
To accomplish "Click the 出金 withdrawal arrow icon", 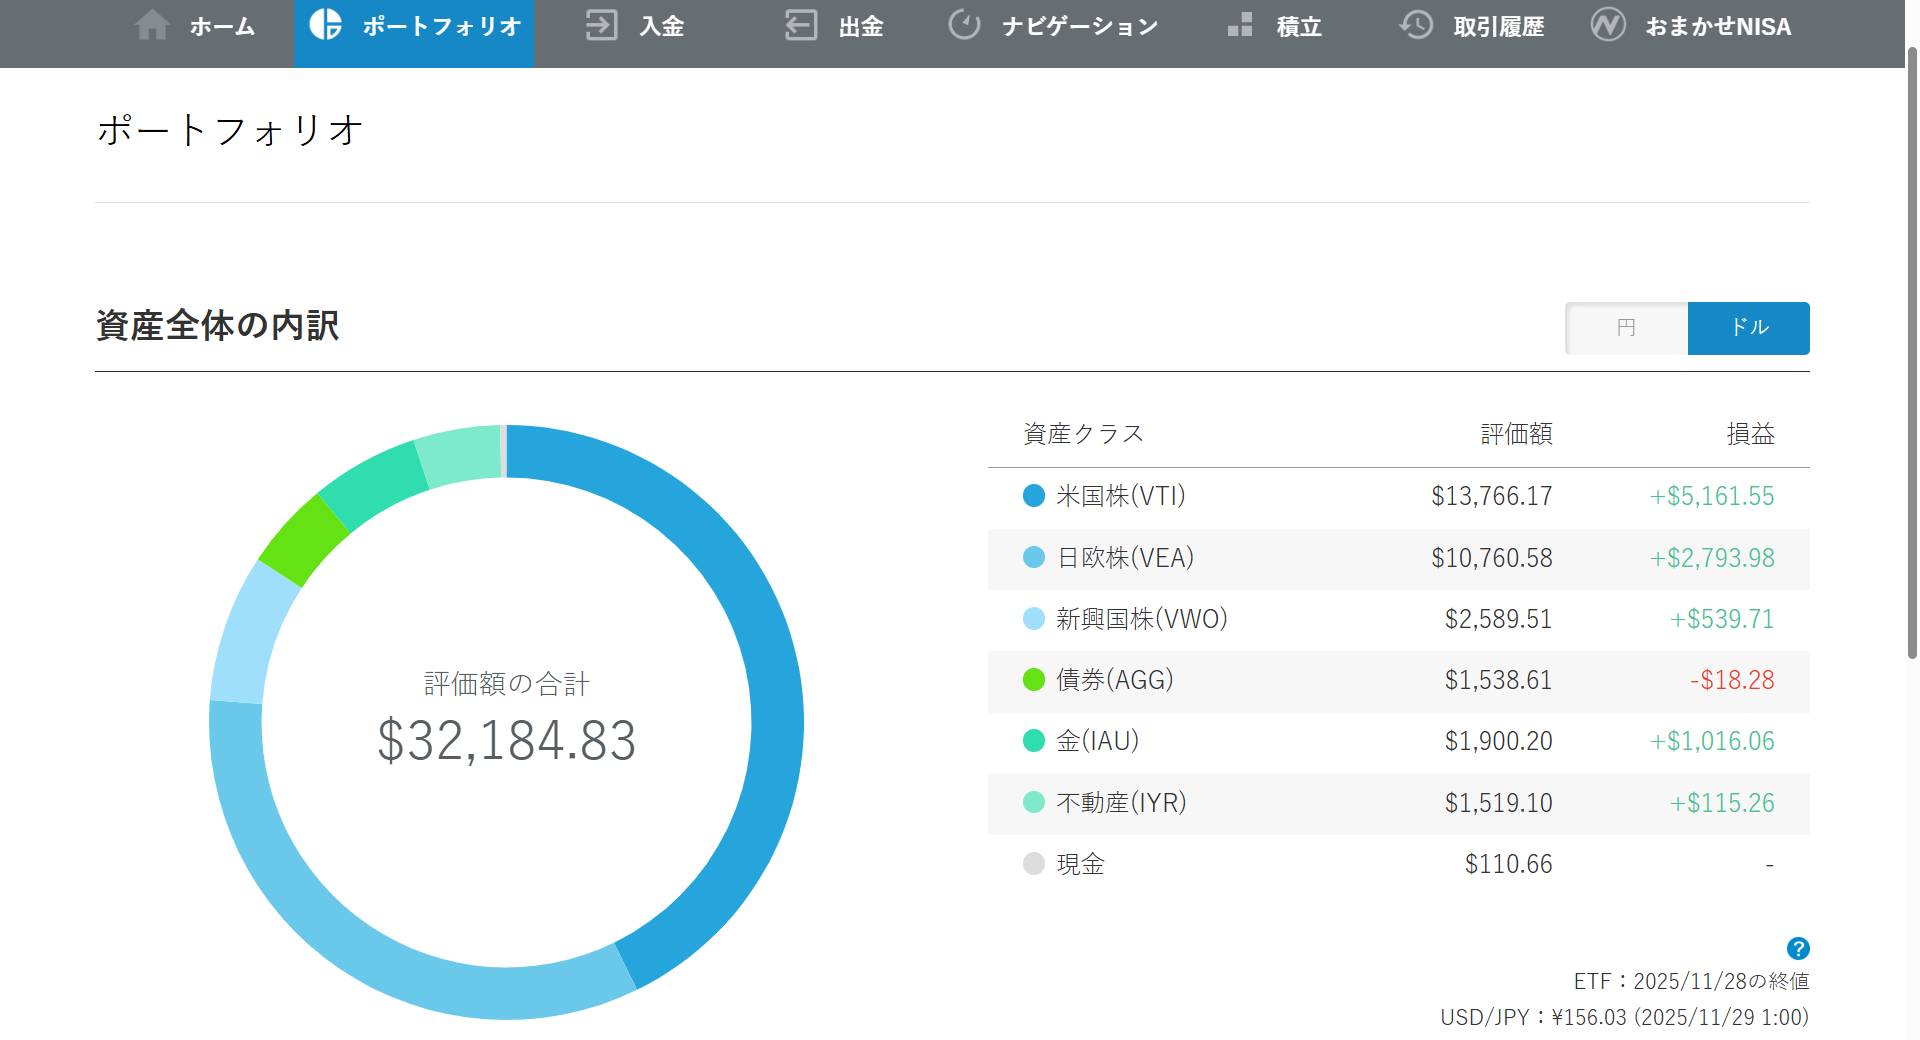I will point(800,26).
